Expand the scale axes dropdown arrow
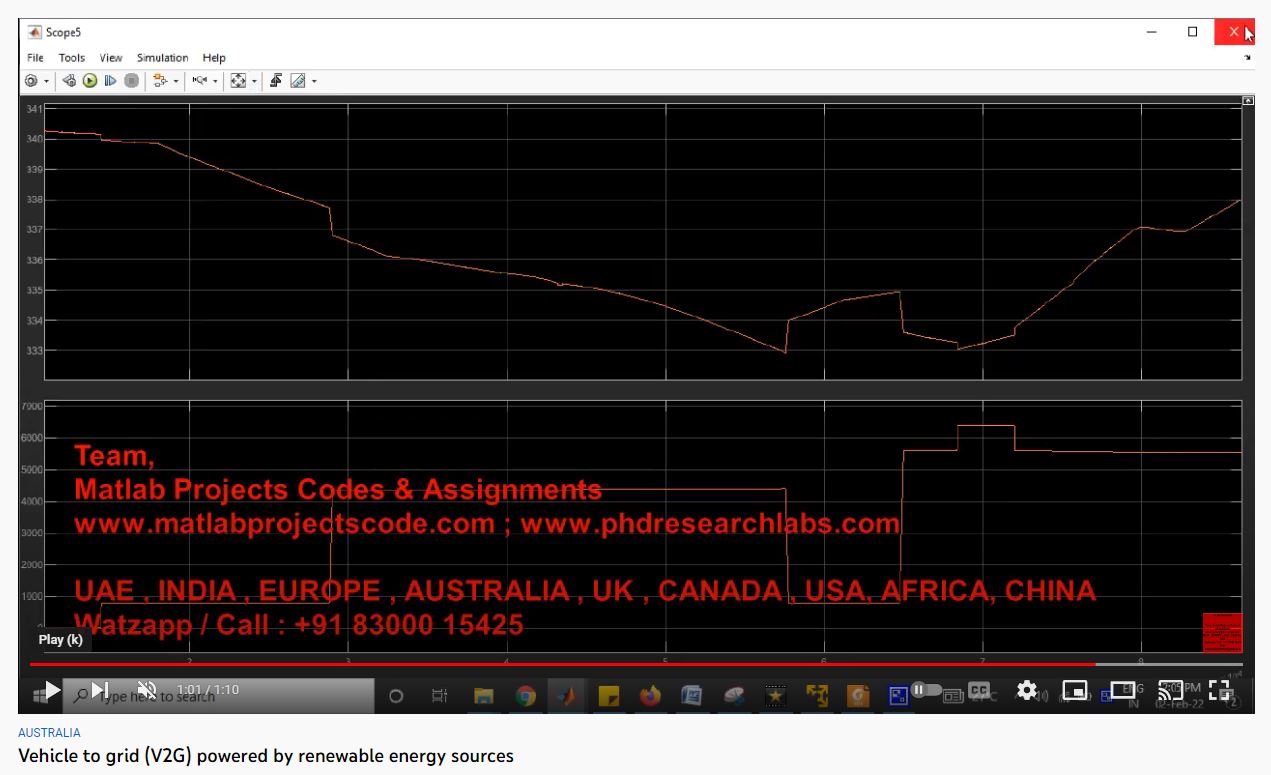This screenshot has height=775, width=1271. pyautogui.click(x=254, y=81)
